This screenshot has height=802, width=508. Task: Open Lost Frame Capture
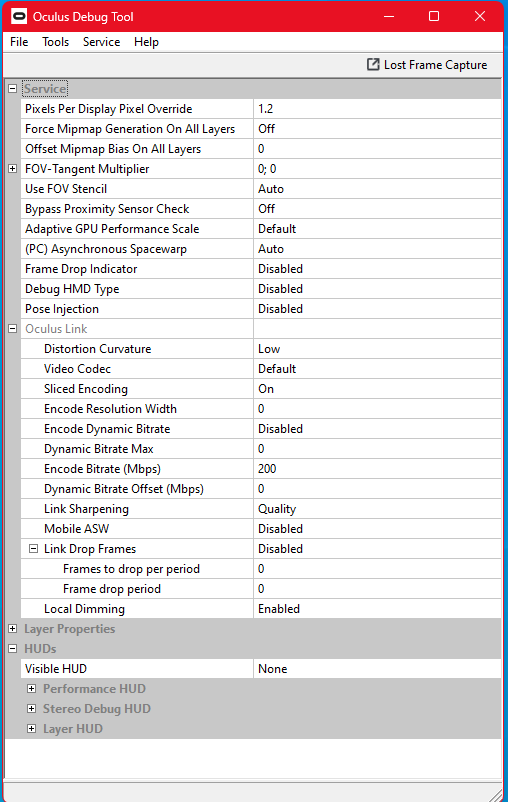[427, 65]
